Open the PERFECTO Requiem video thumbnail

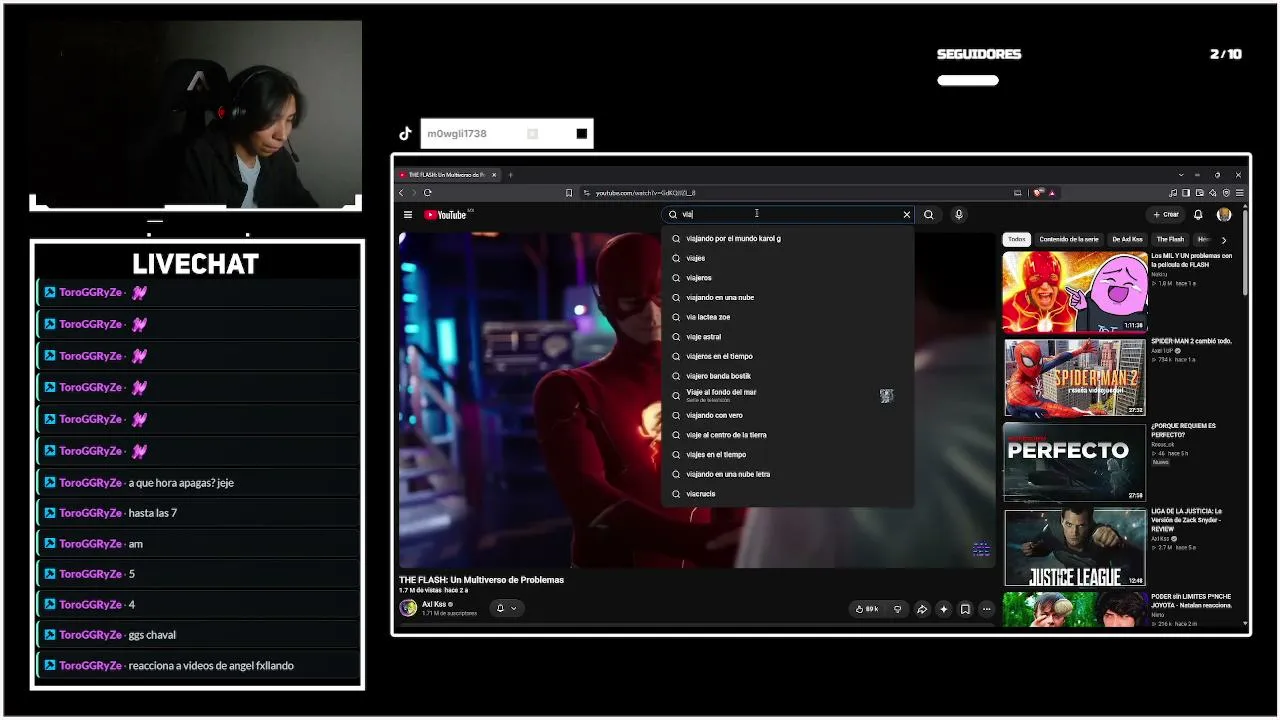coord(1075,462)
